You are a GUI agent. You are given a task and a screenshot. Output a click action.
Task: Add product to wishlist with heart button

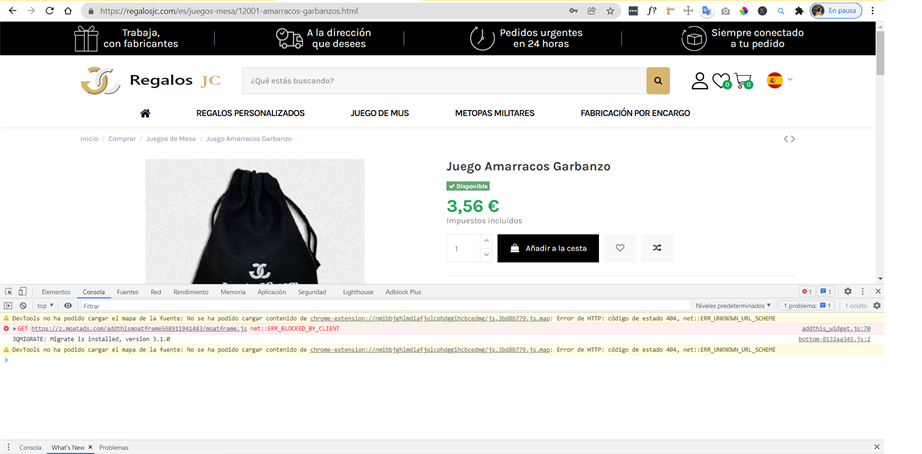(x=620, y=248)
